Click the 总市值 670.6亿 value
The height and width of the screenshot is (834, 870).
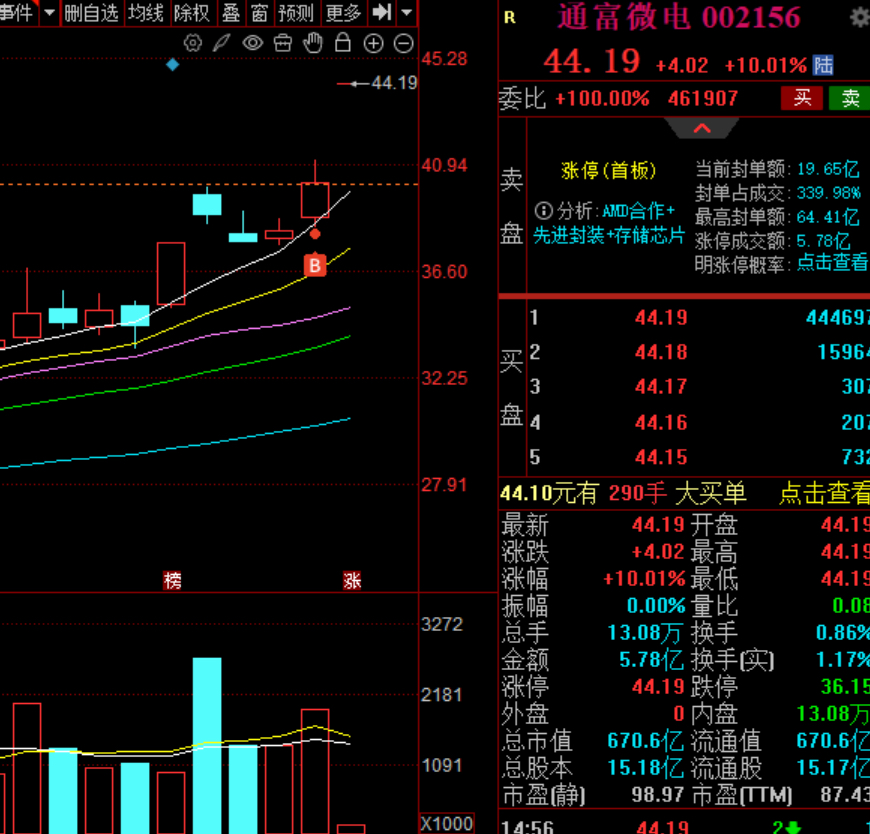645,741
